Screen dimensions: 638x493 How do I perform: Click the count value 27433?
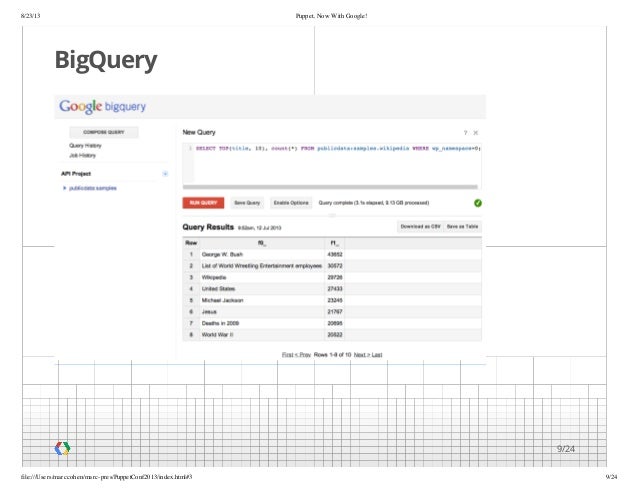tap(335, 288)
